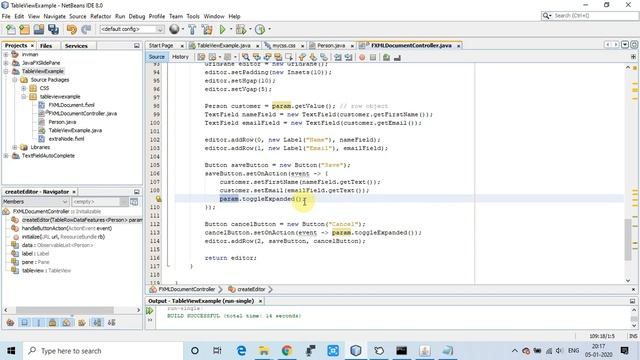Switch to the Files tab
Image resolution: width=640 pixels, height=360 pixels.
(46, 46)
